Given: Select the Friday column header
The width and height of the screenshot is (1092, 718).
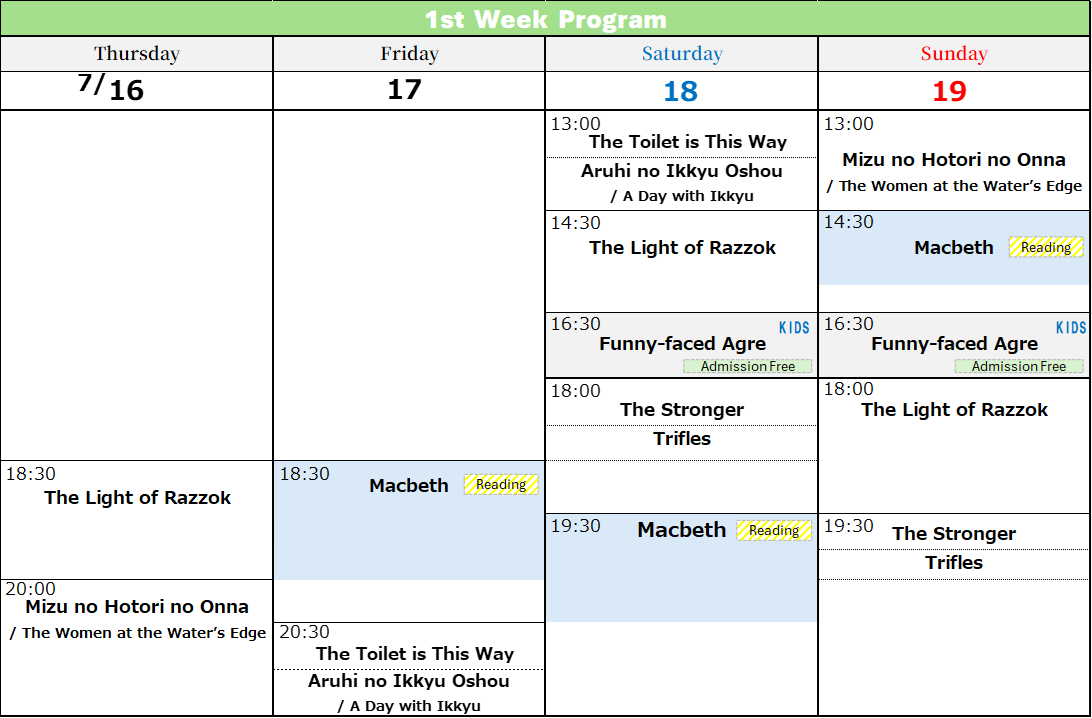Looking at the screenshot, I should [409, 54].
